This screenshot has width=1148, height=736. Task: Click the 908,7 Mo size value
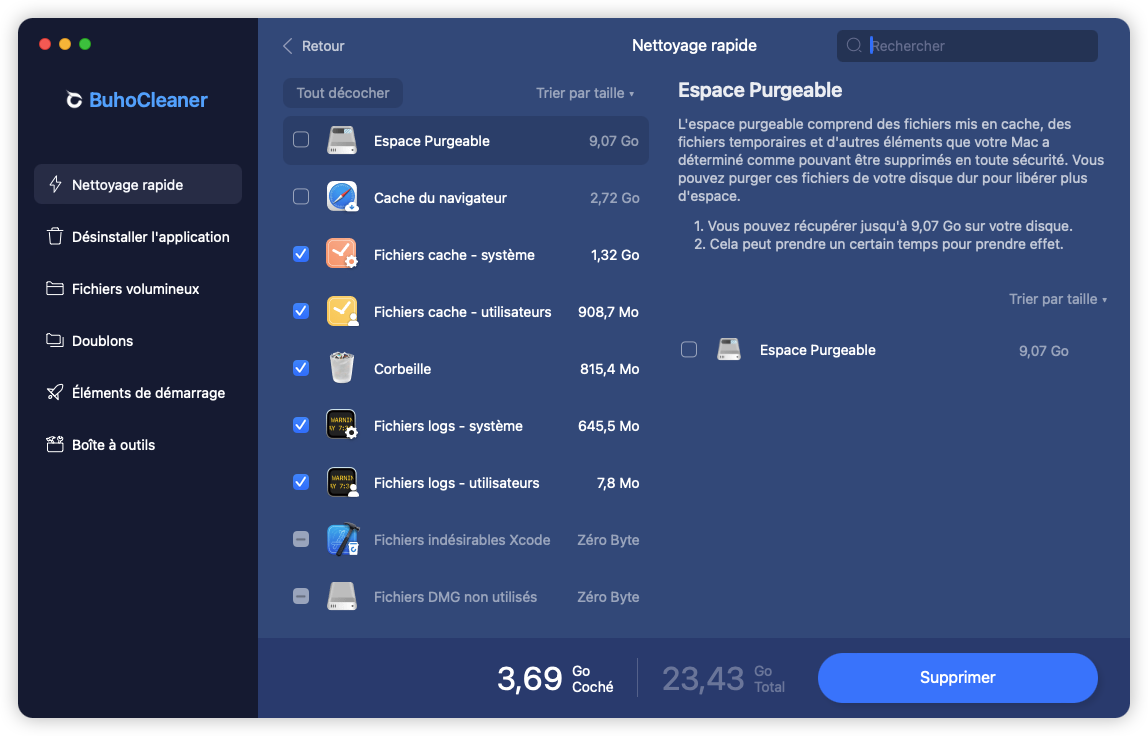608,312
